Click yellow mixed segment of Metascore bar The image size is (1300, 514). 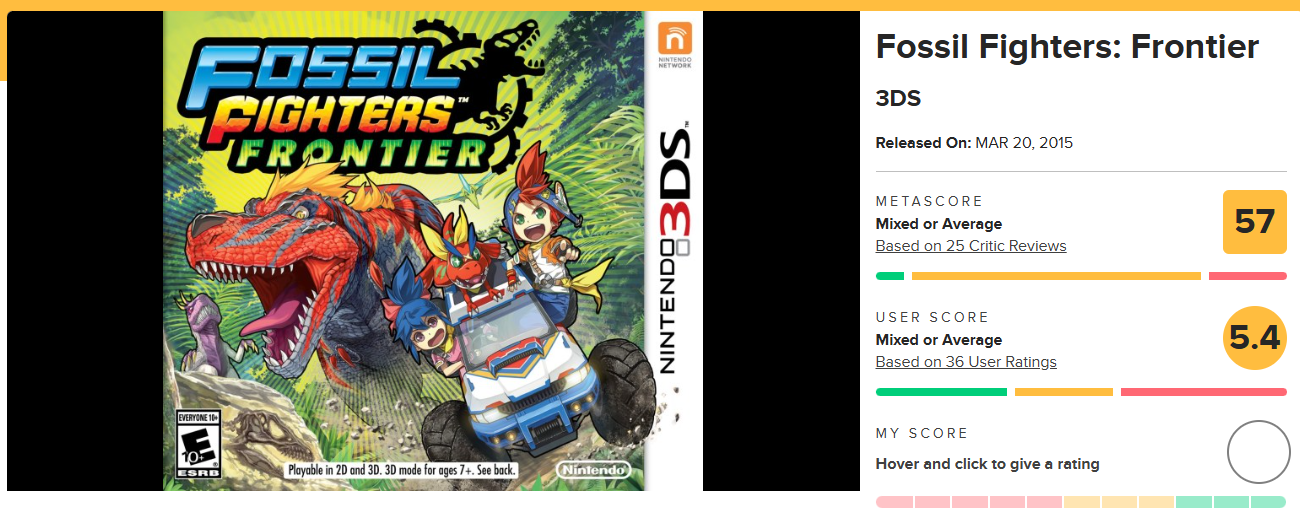tap(1056, 276)
